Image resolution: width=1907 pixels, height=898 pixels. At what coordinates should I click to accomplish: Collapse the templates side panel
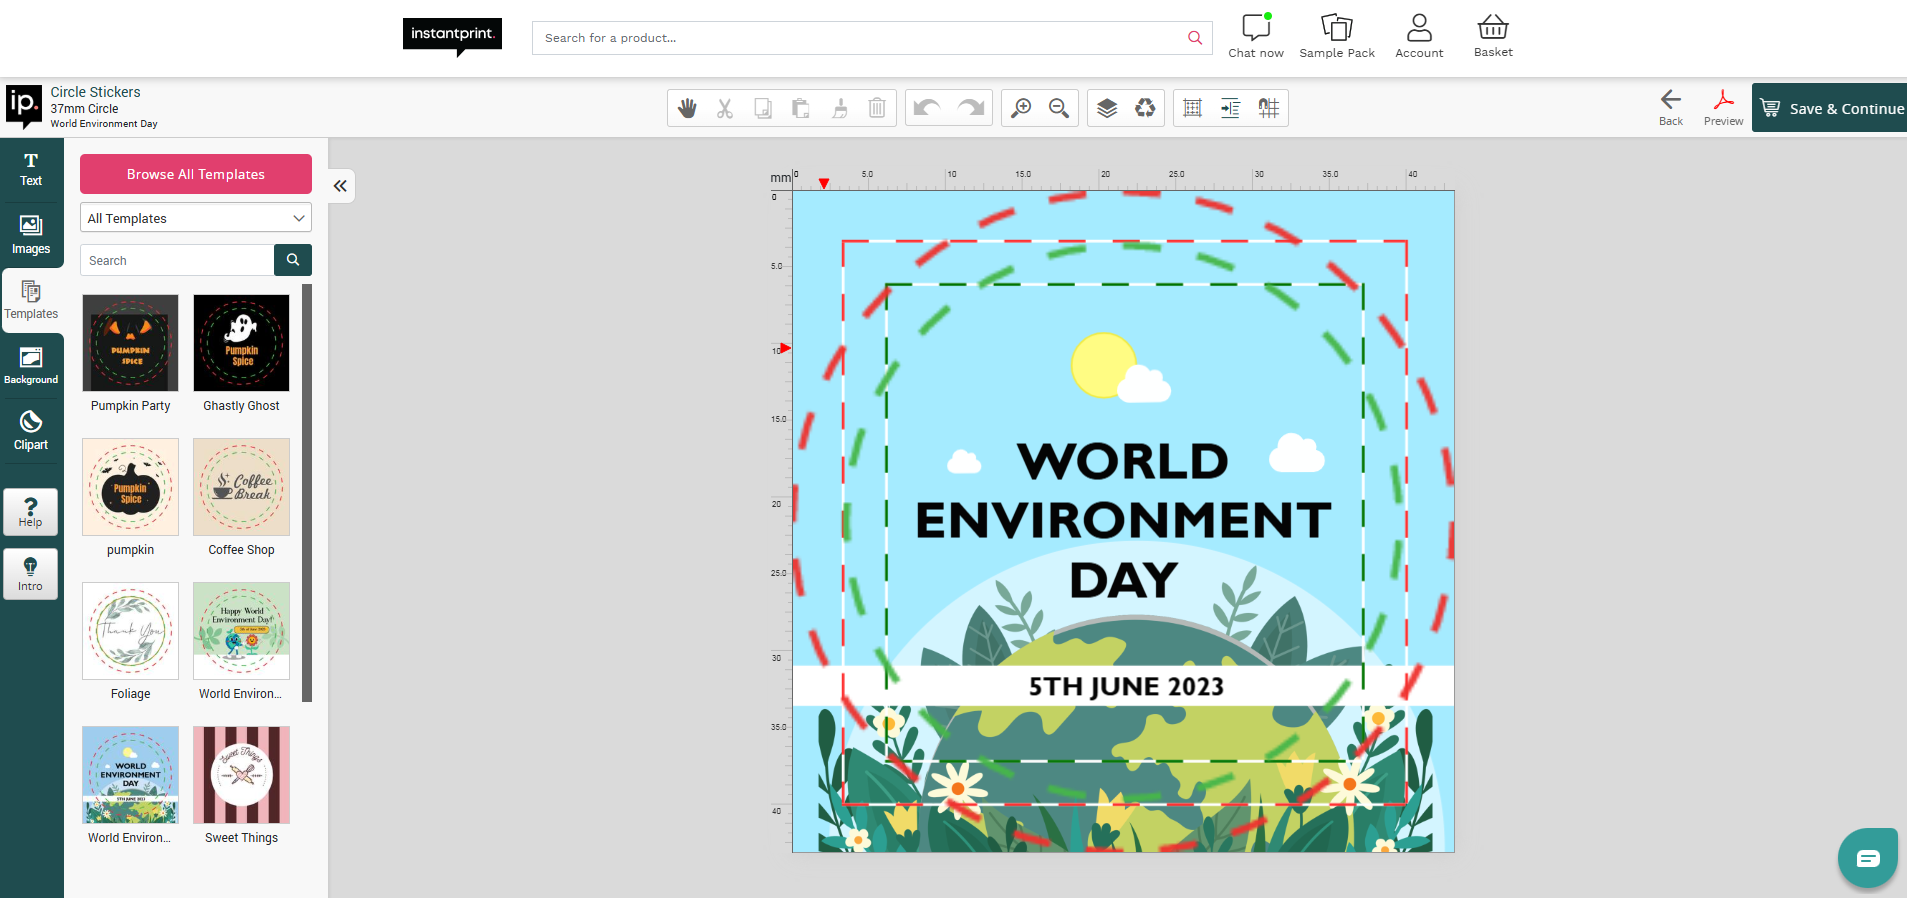tap(341, 186)
